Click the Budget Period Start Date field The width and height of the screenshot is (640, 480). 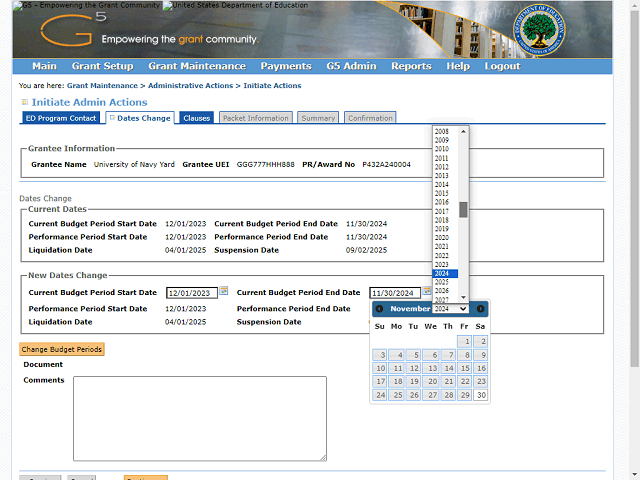point(191,293)
